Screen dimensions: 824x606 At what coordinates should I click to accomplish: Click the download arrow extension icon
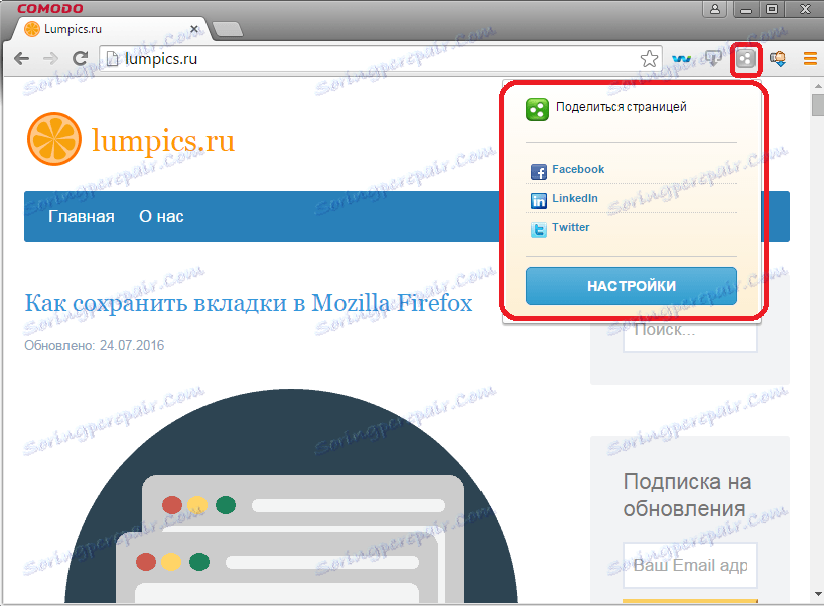[x=713, y=58]
